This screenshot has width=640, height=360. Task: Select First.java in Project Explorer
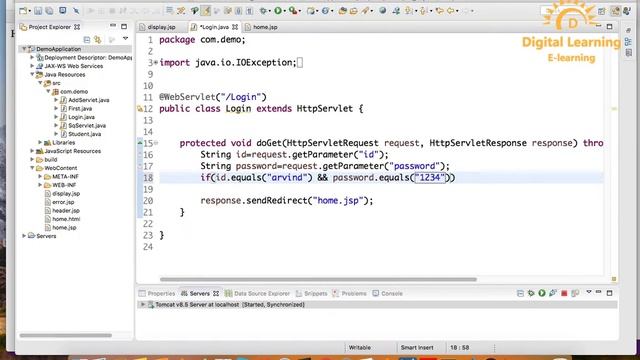coord(80,109)
